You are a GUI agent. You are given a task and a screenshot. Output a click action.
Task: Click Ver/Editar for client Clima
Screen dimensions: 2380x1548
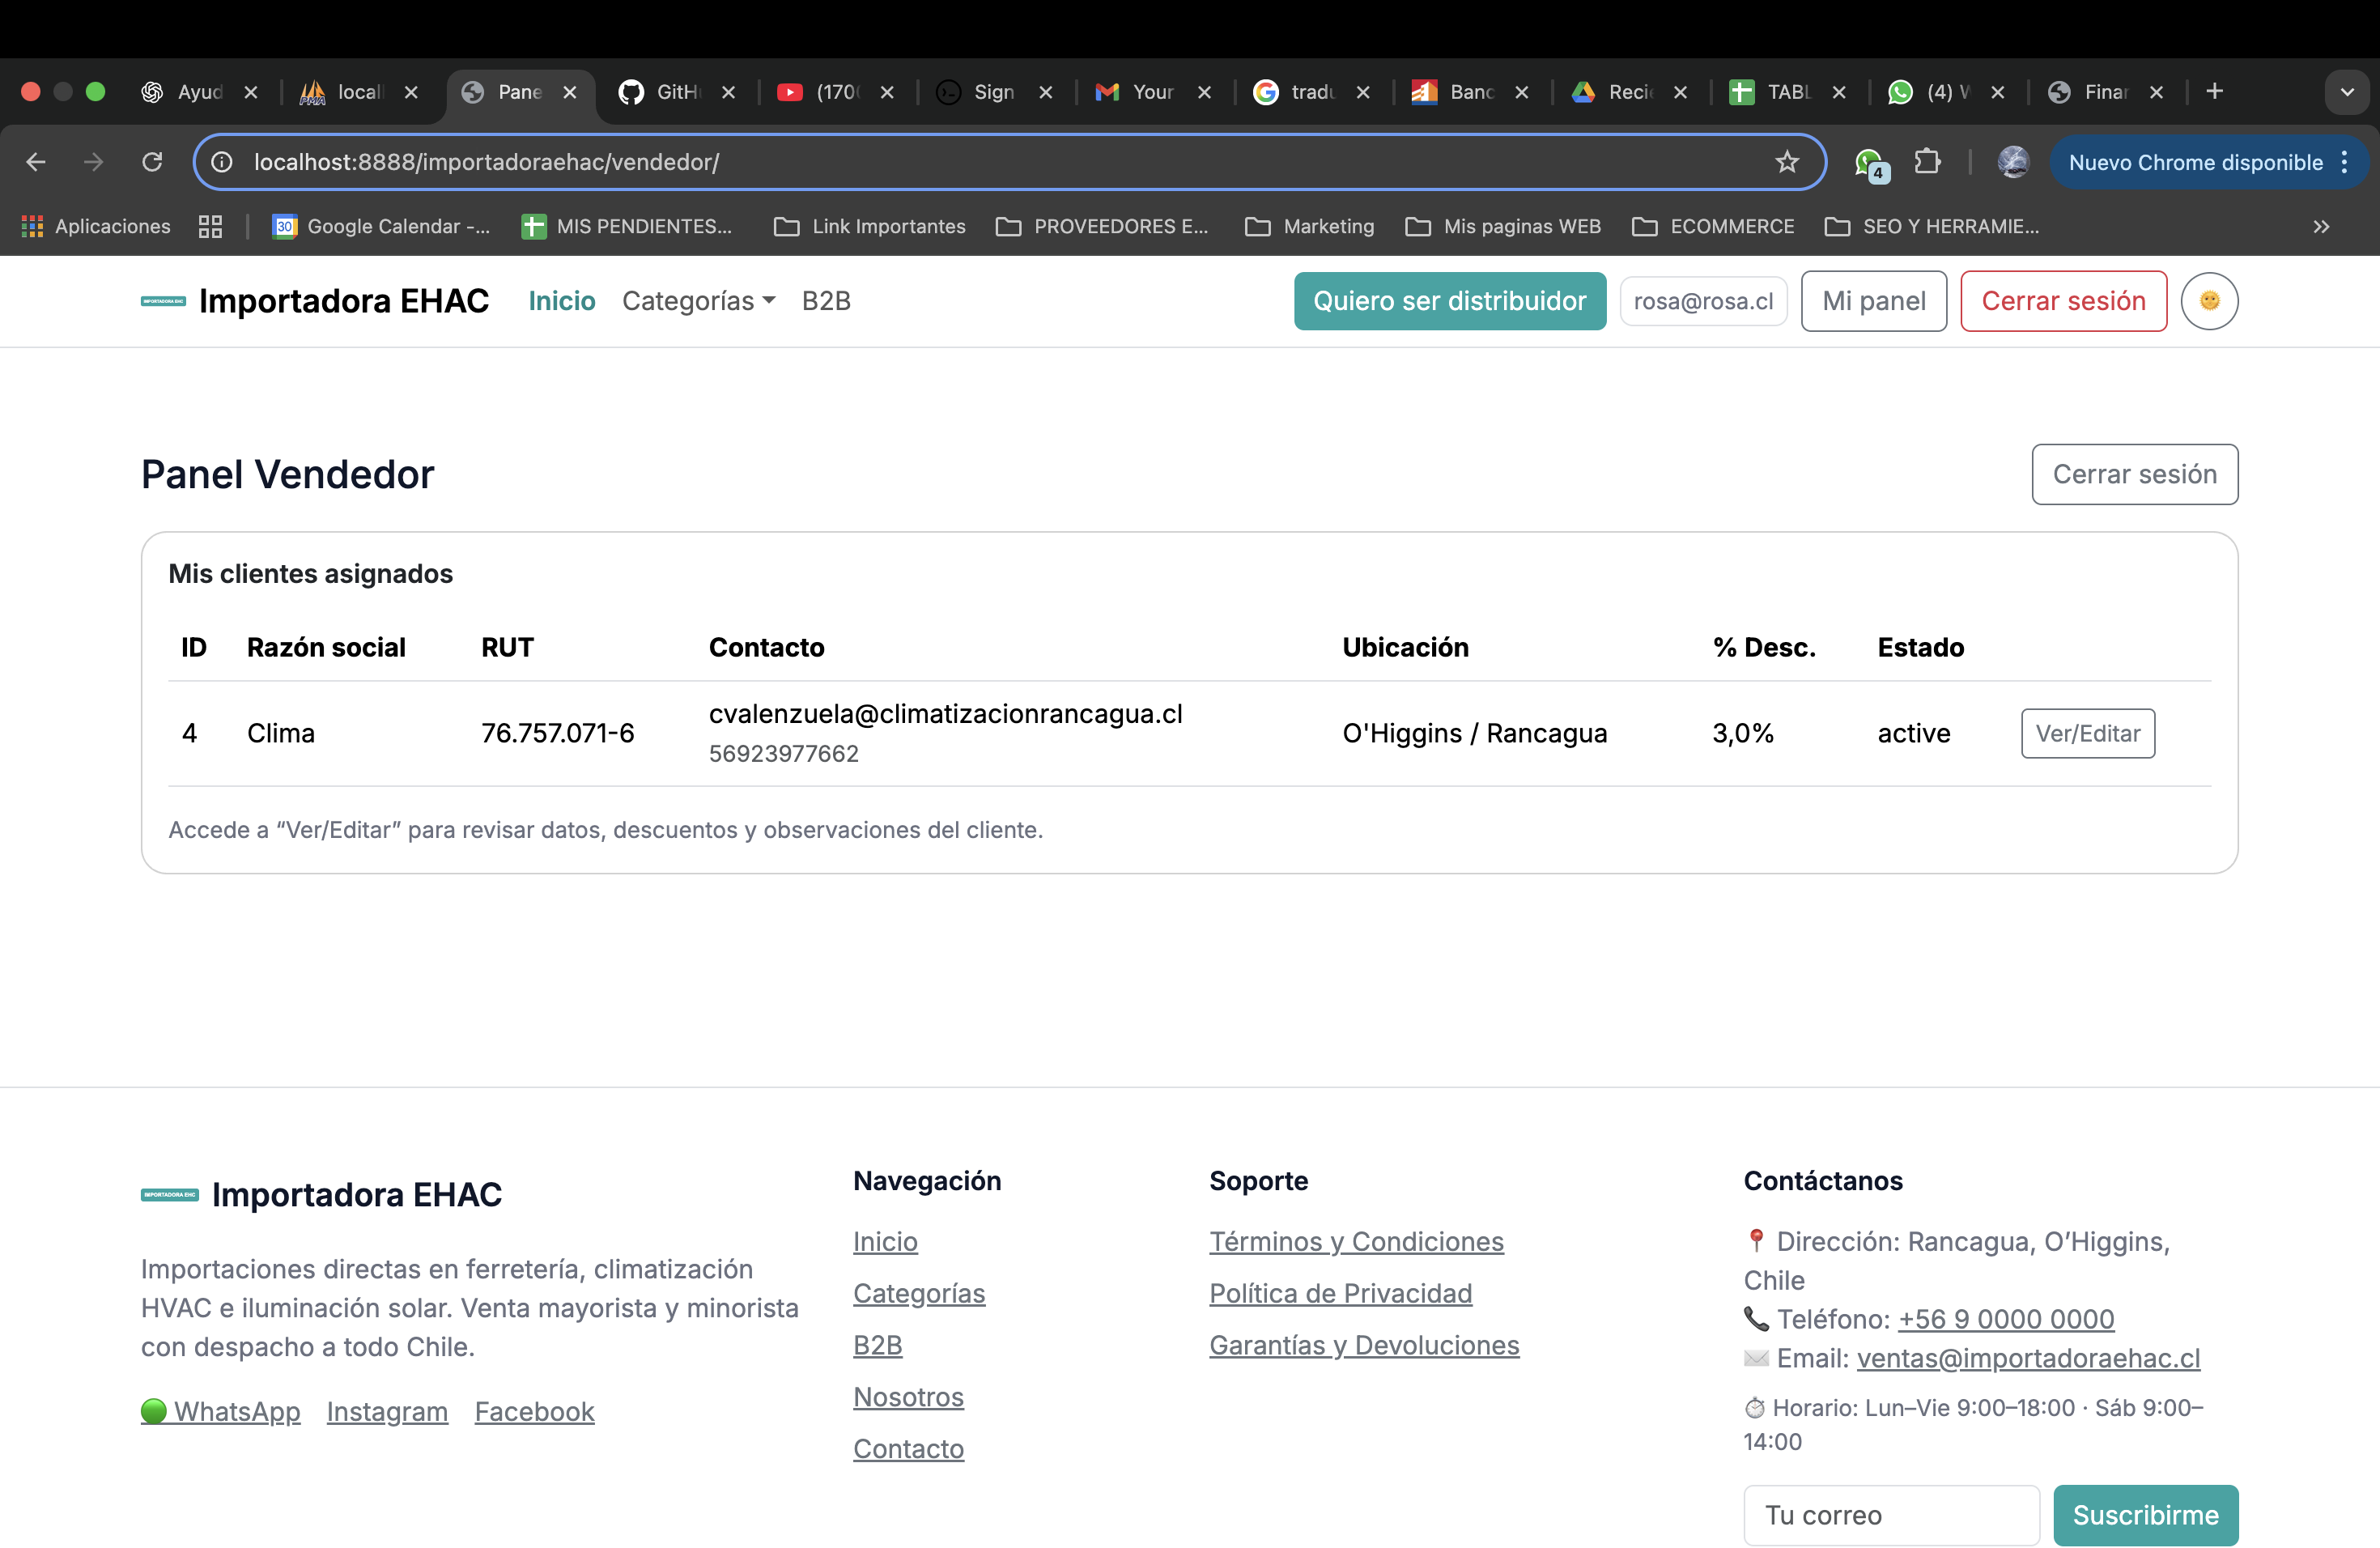[2087, 733]
